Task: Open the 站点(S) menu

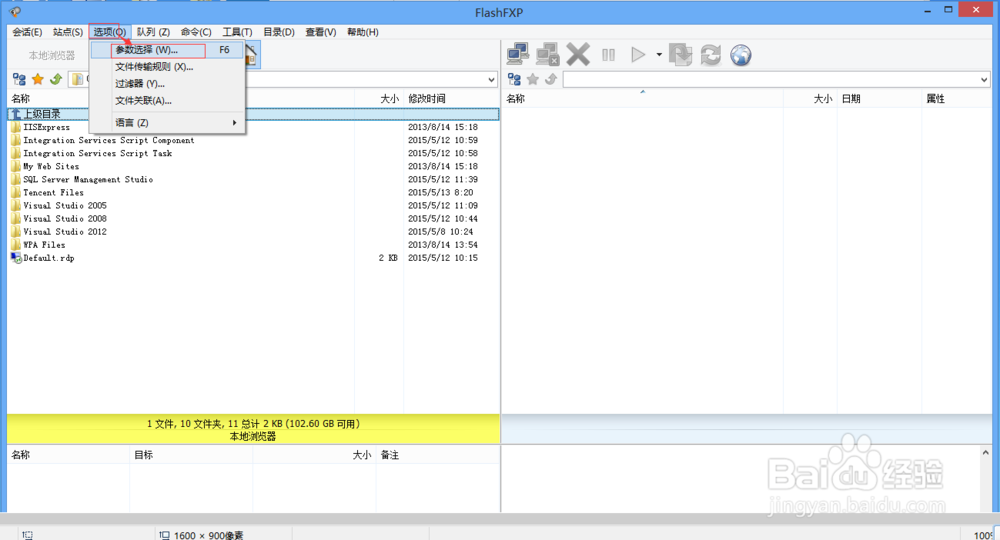Action: [x=68, y=32]
